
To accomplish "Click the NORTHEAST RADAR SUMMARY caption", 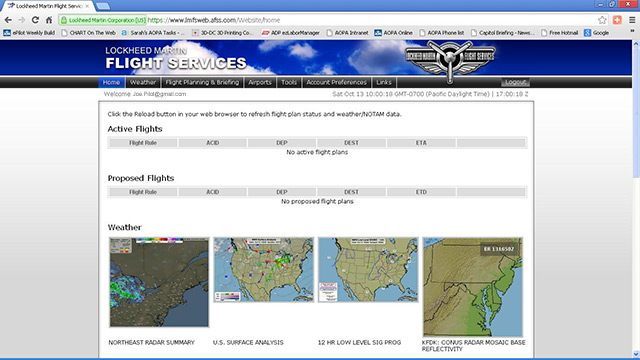I will click(151, 342).
